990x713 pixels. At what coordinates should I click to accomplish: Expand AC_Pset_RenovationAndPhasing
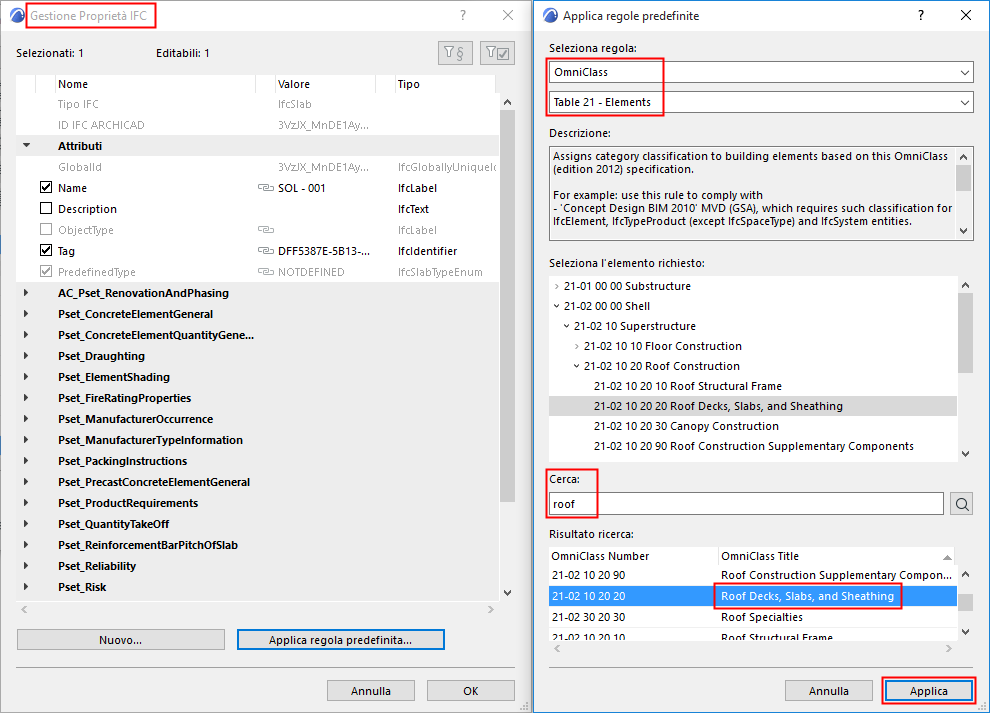click(26, 293)
